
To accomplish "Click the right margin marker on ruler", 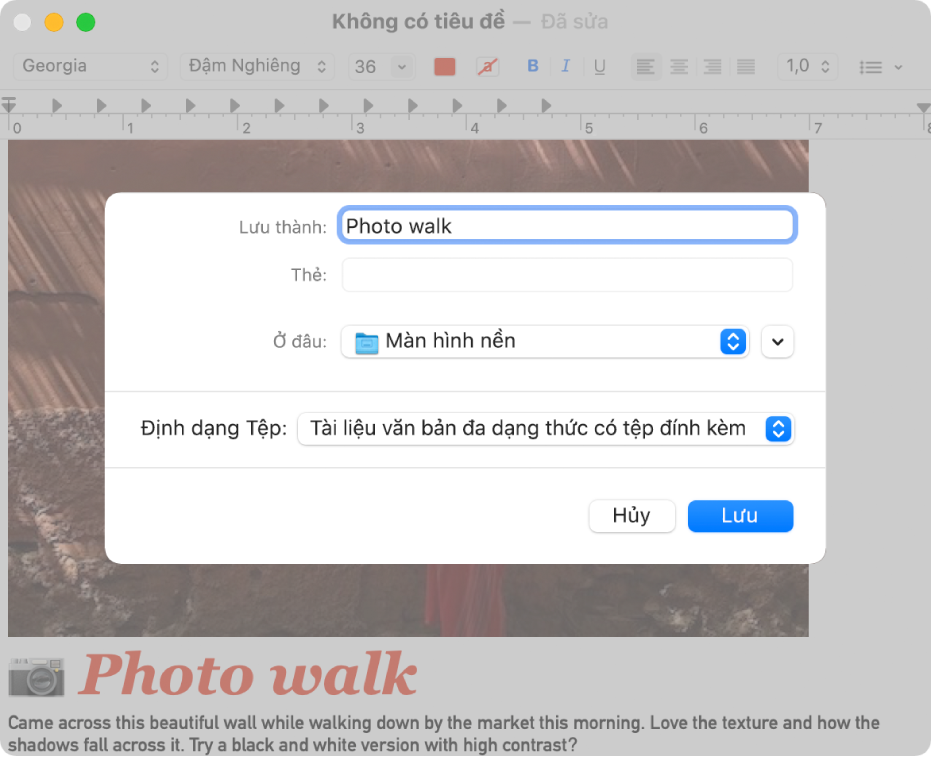I will pos(923,107).
